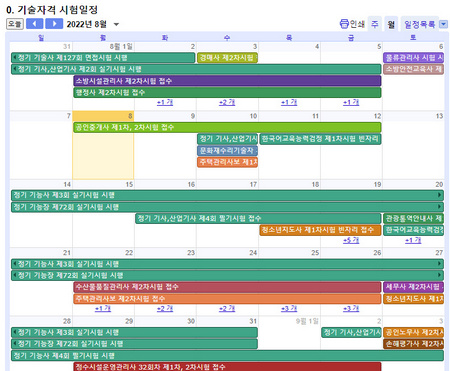The height and width of the screenshot is (371, 450).
Task: Click the 8월 1일 date label
Action: pos(121,47)
